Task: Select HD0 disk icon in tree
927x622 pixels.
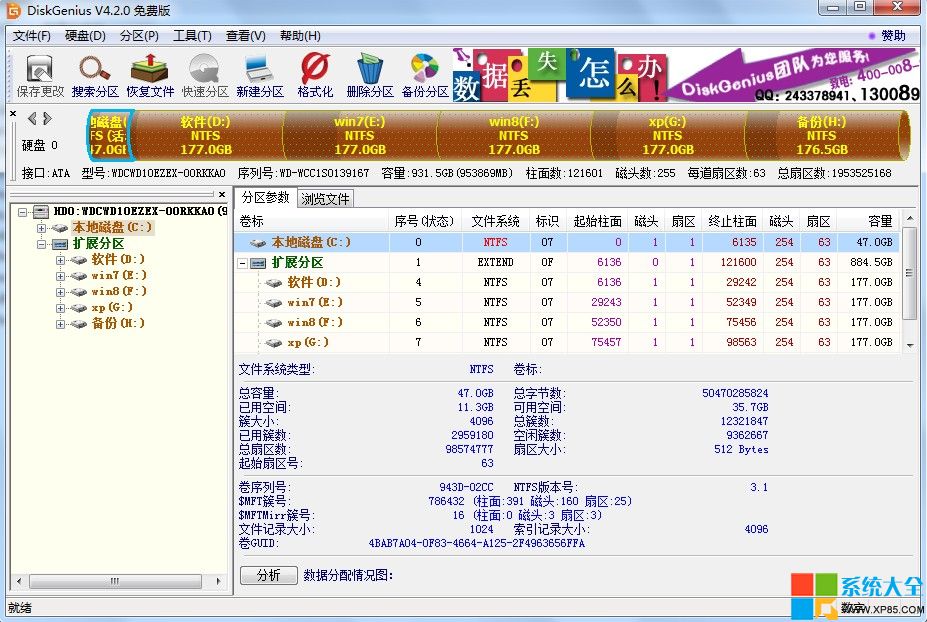Action: click(x=41, y=211)
